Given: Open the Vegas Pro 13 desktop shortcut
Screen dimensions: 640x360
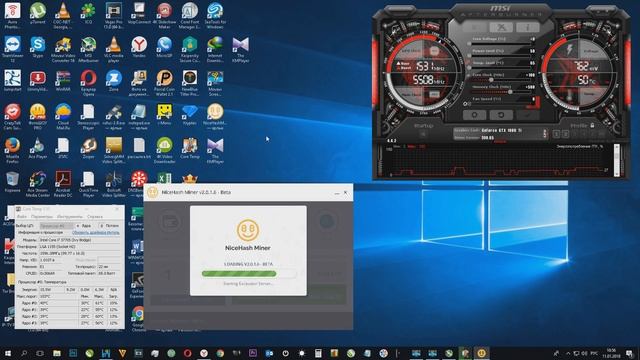Looking at the screenshot, I should coord(113,15).
